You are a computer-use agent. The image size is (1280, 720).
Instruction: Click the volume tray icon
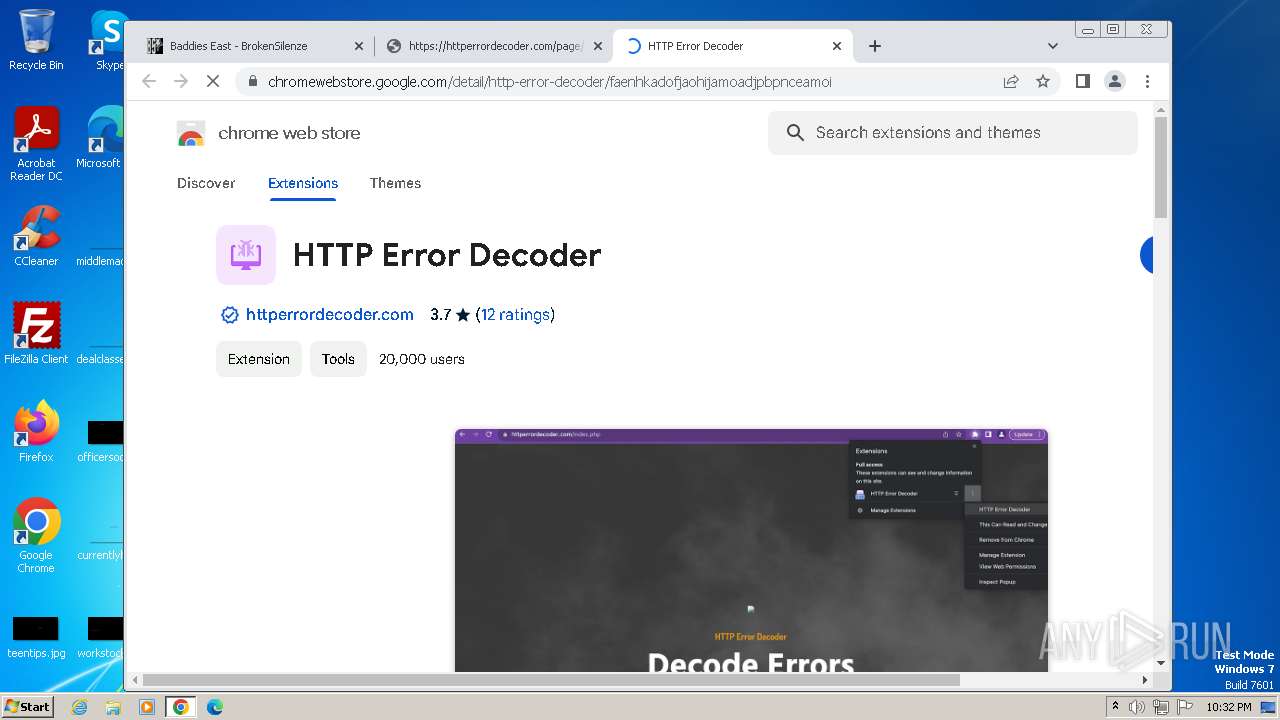pos(1137,707)
